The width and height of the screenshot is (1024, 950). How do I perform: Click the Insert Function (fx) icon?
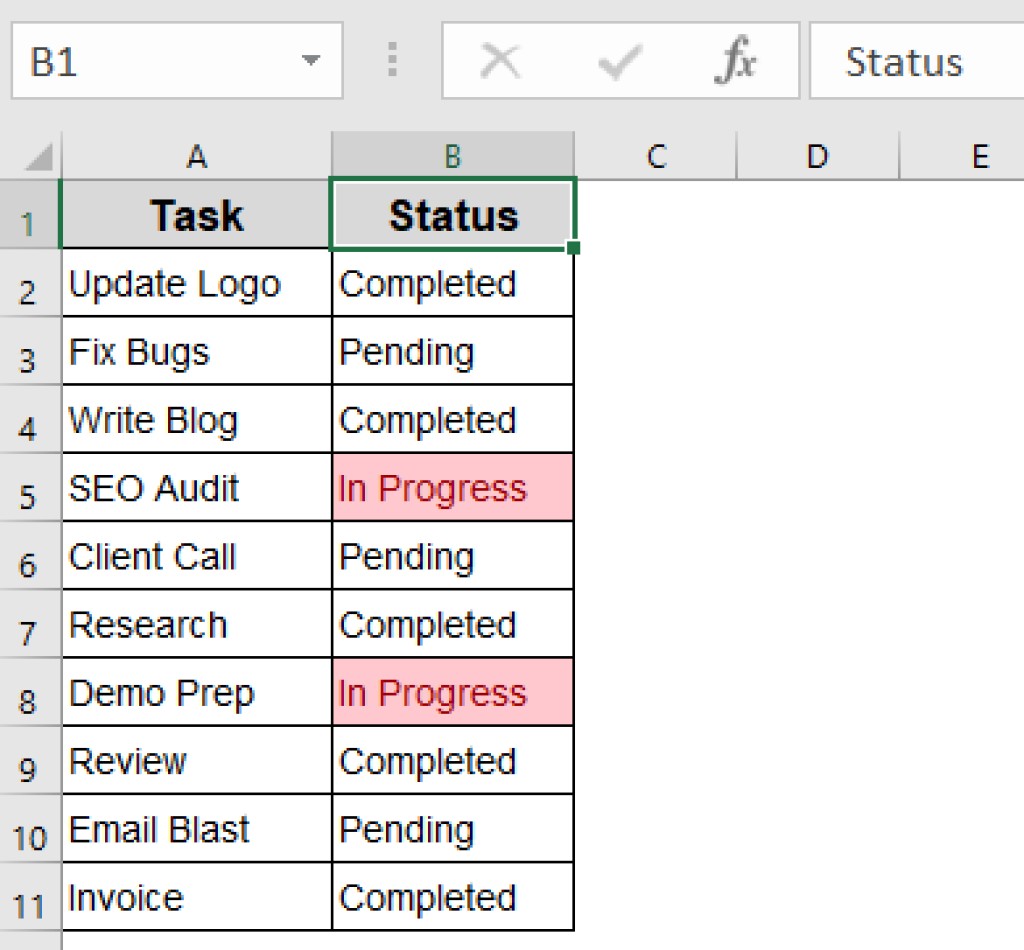[736, 60]
